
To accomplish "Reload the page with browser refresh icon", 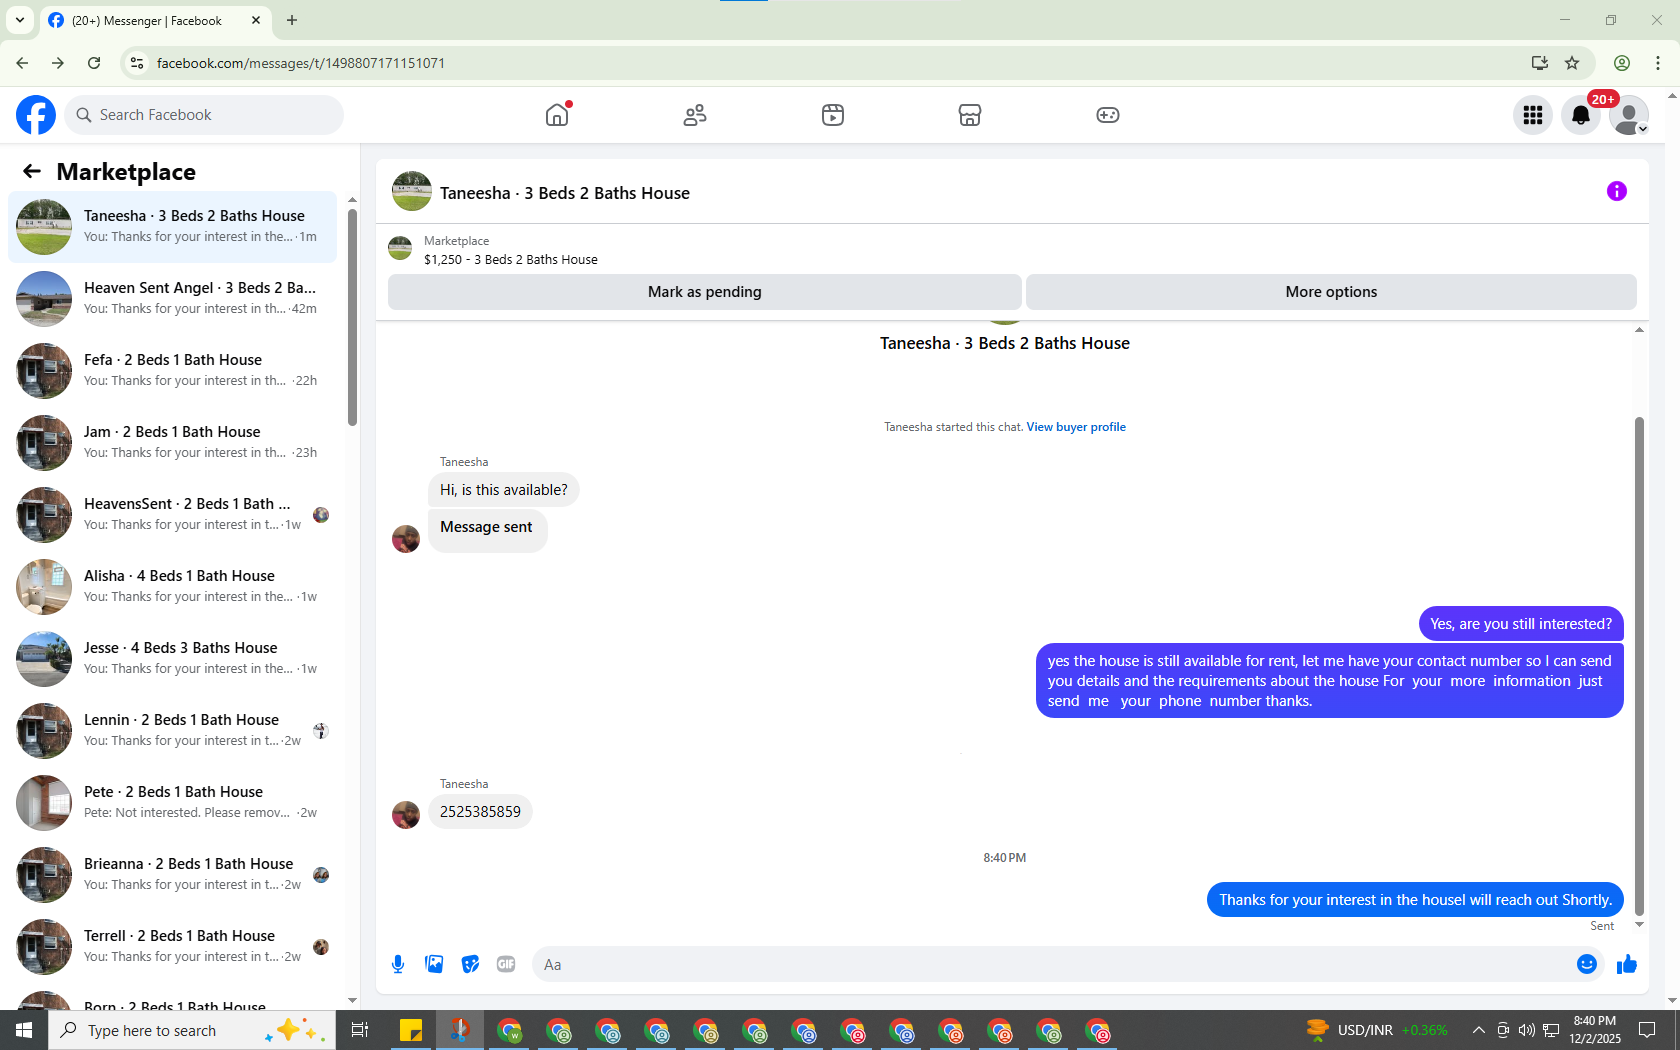I will (x=94, y=63).
